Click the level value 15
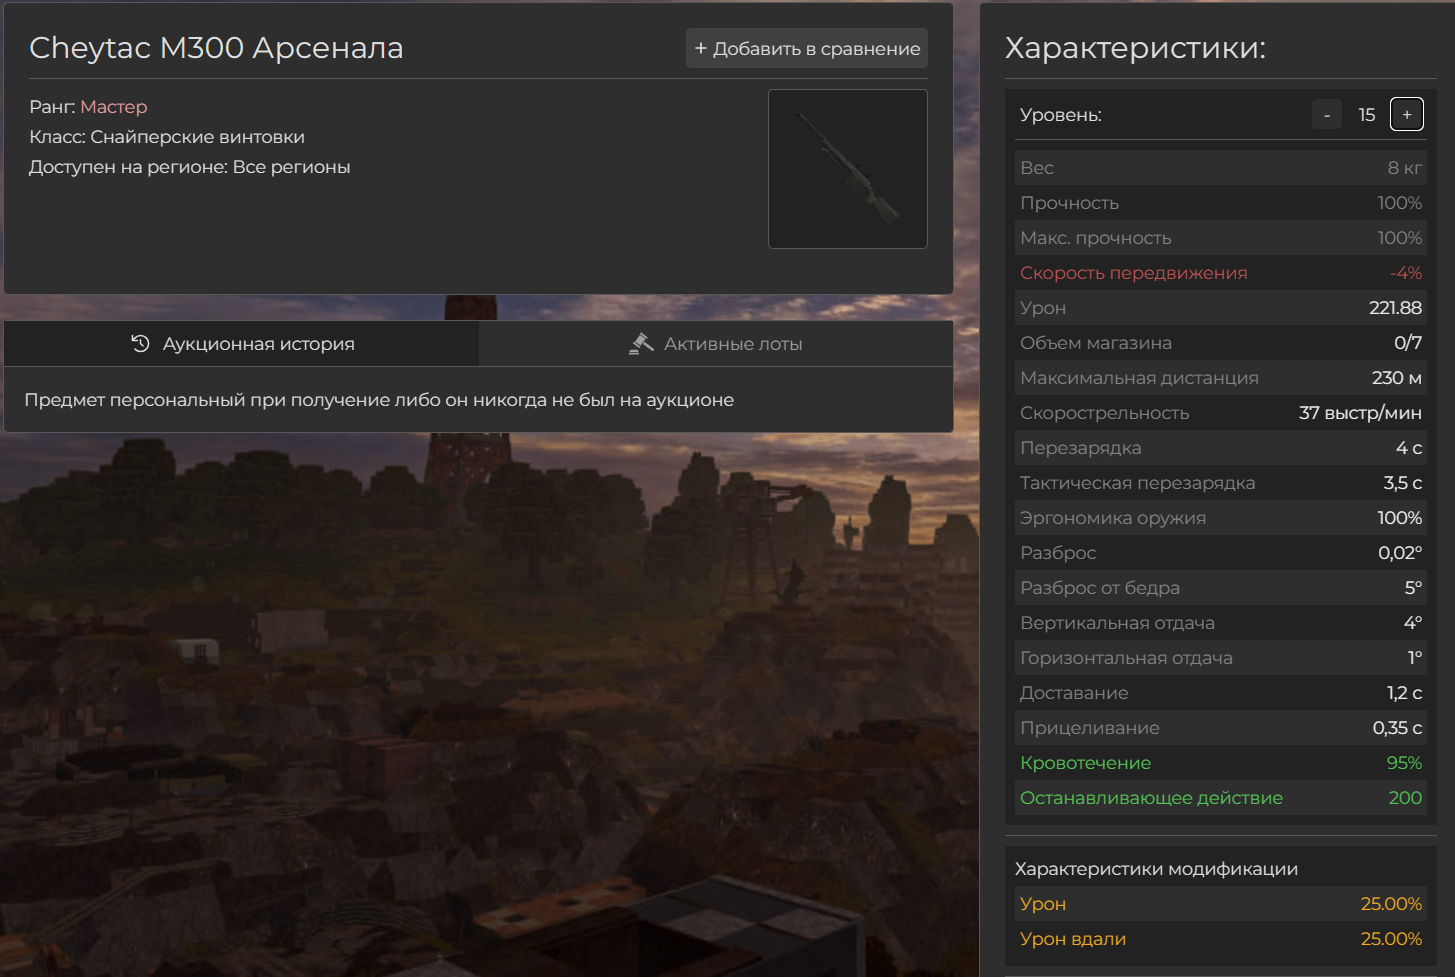The image size is (1455, 977). coord(1366,115)
